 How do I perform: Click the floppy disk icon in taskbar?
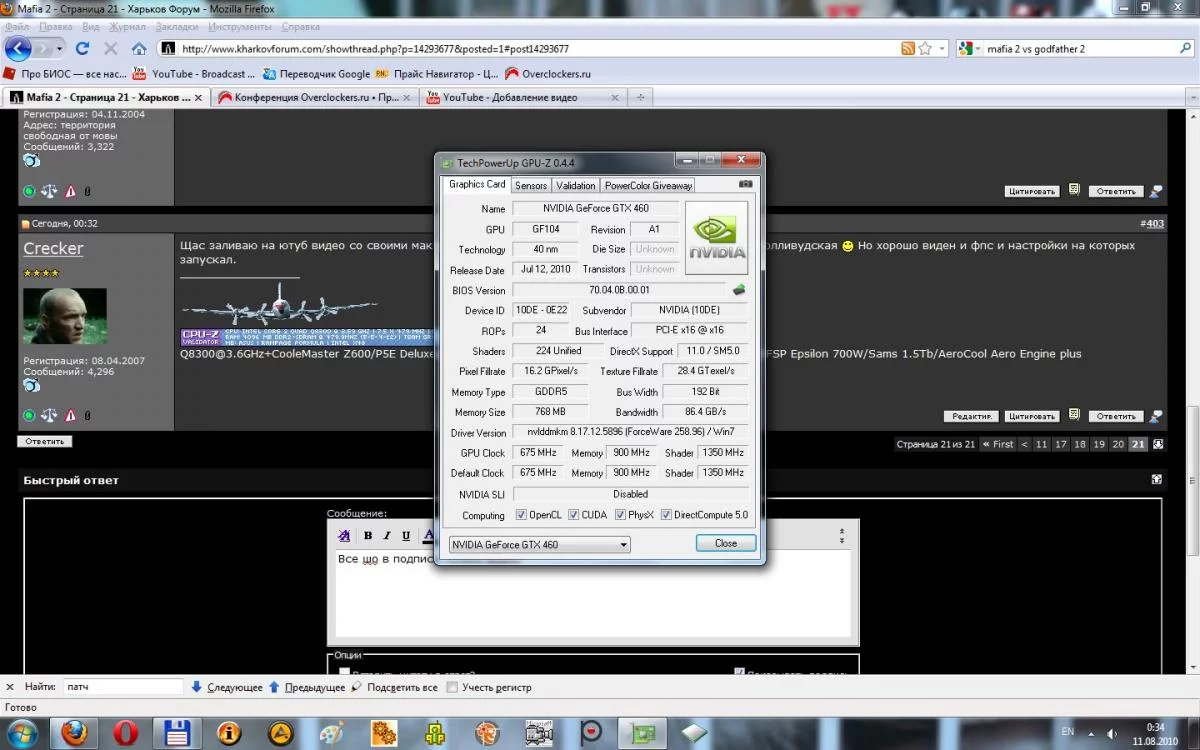pyautogui.click(x=177, y=733)
